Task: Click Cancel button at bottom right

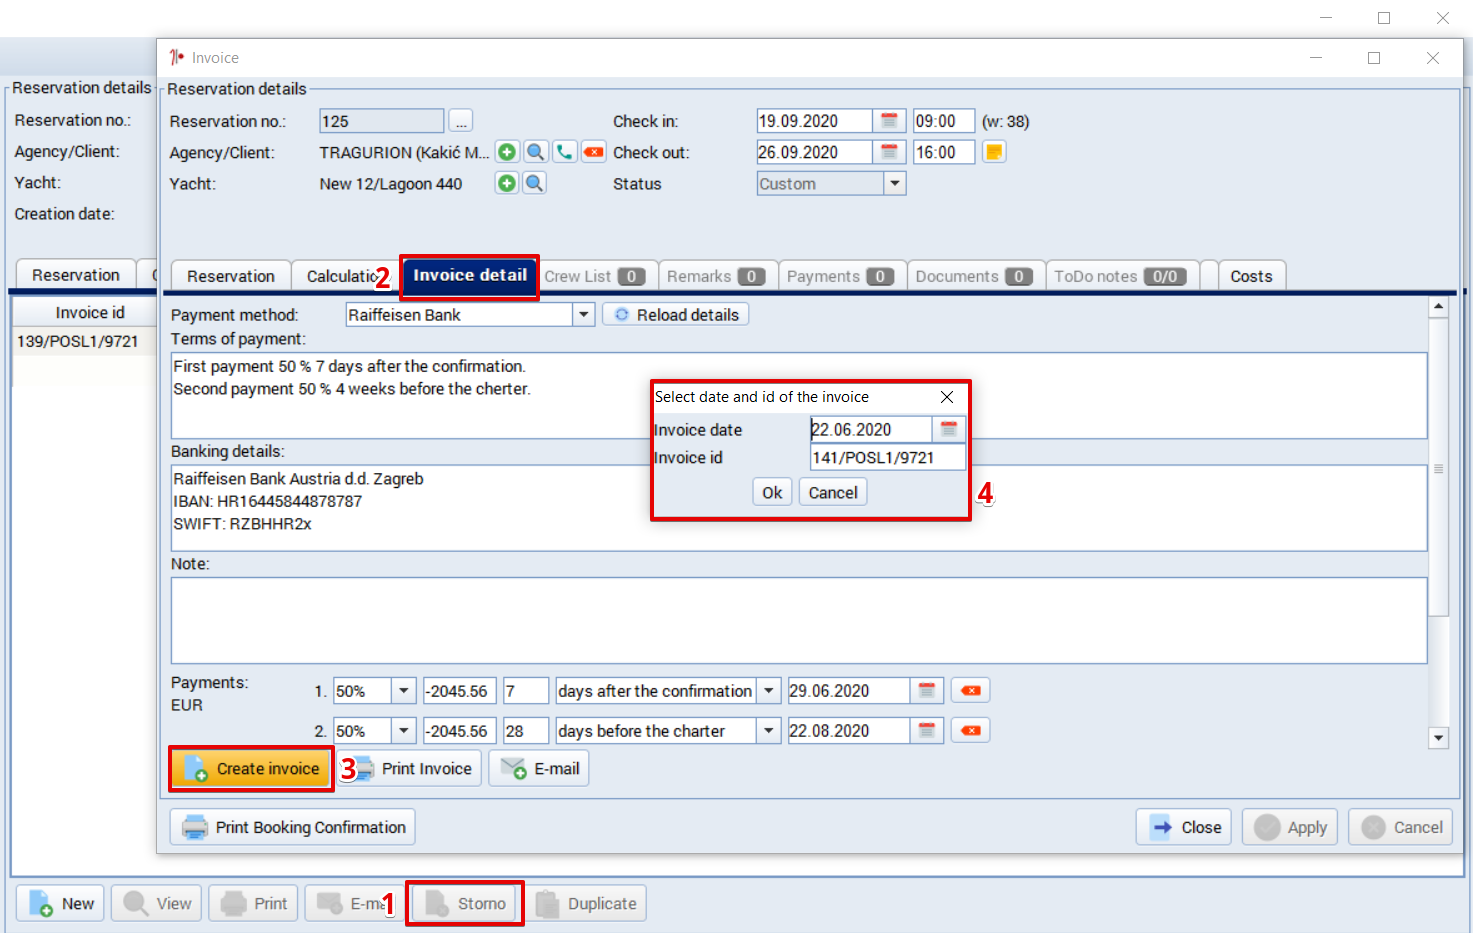Action: pos(1400,828)
